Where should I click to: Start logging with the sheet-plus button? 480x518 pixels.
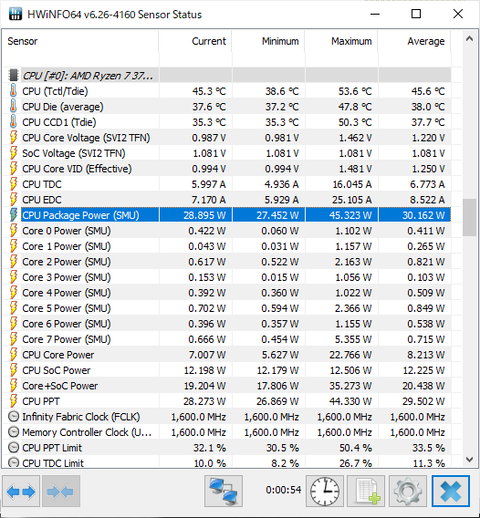tap(366, 491)
